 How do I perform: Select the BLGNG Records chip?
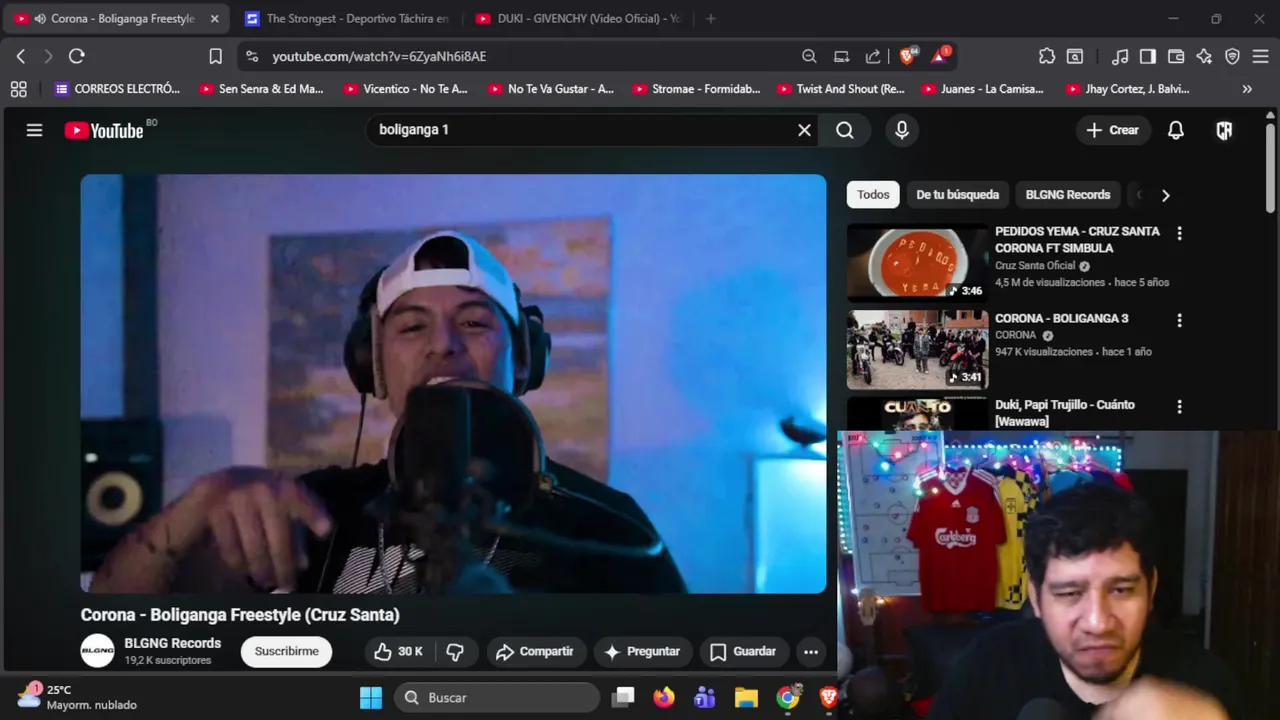click(1068, 195)
